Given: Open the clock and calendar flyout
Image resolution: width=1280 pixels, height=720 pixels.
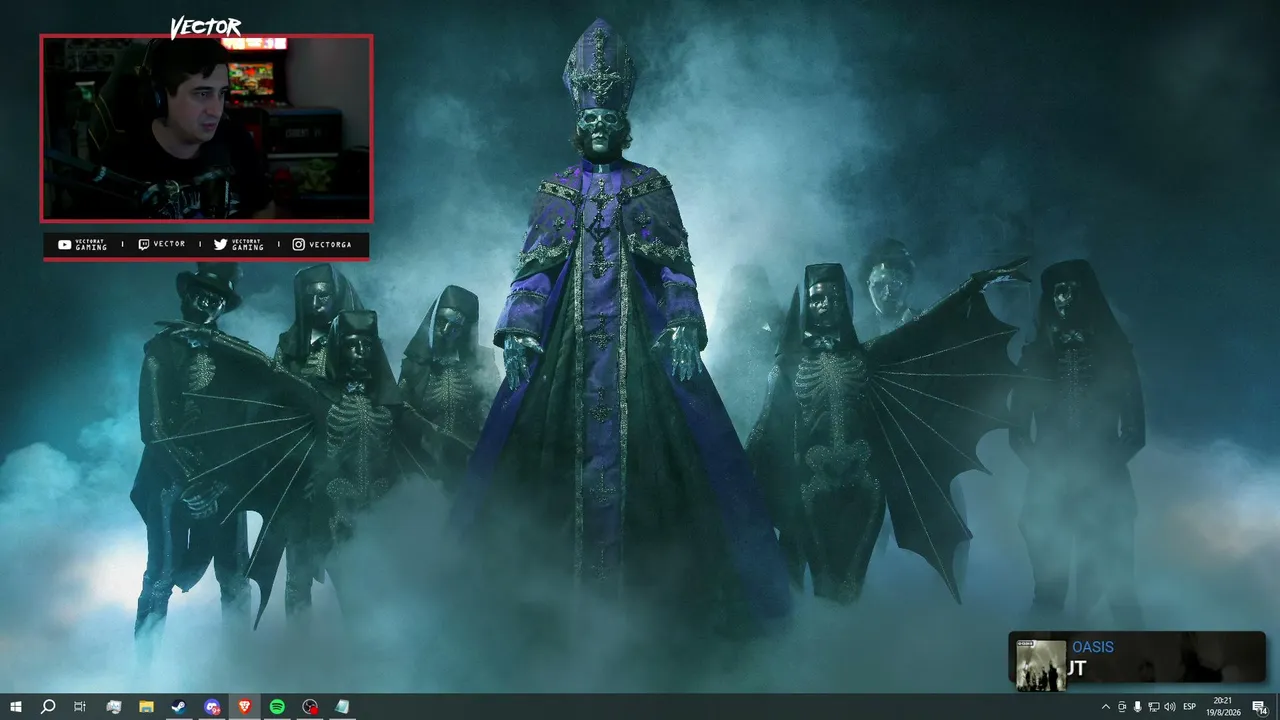Looking at the screenshot, I should click(1222, 707).
